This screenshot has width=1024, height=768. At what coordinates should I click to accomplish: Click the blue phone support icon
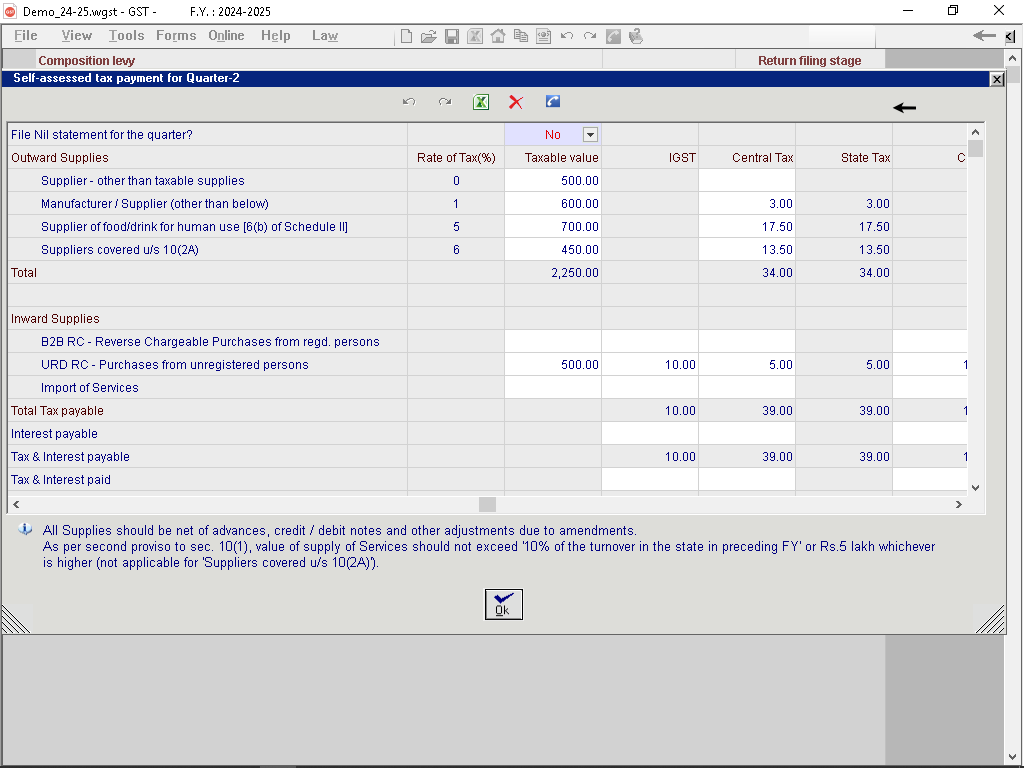[x=553, y=102]
